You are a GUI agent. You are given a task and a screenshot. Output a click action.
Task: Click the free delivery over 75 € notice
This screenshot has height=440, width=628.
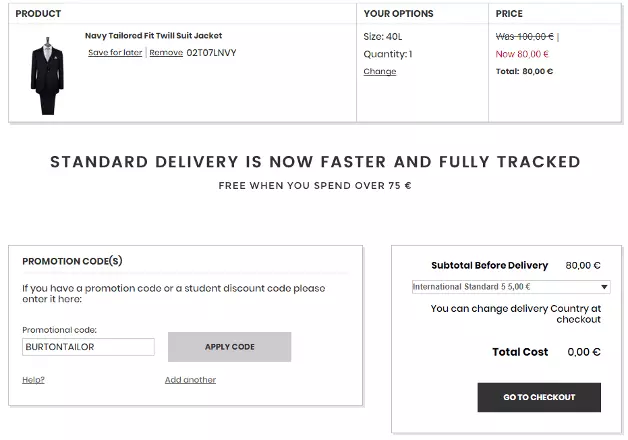coord(315,186)
